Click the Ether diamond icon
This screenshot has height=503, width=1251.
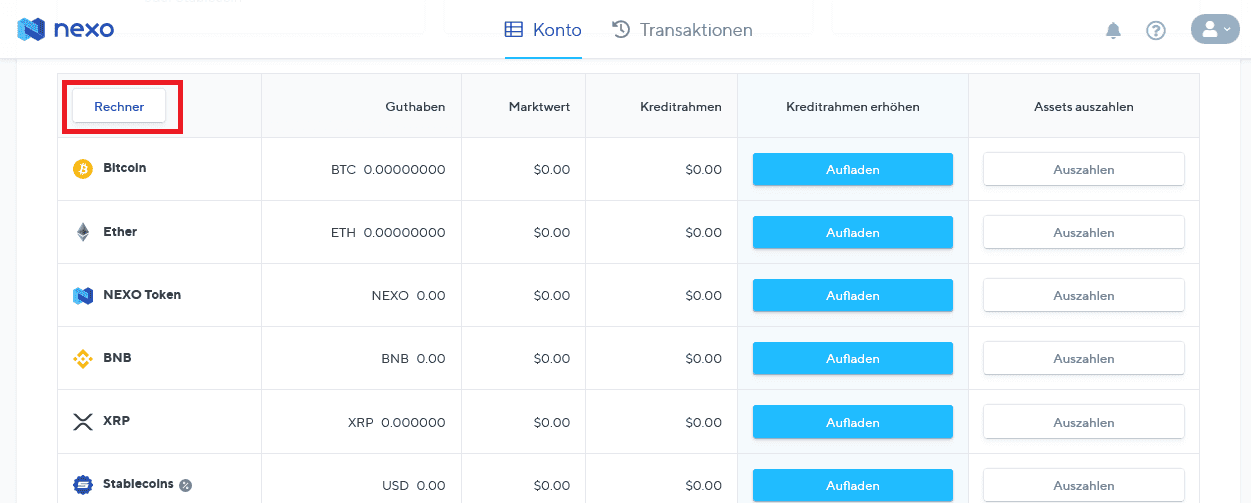83,232
